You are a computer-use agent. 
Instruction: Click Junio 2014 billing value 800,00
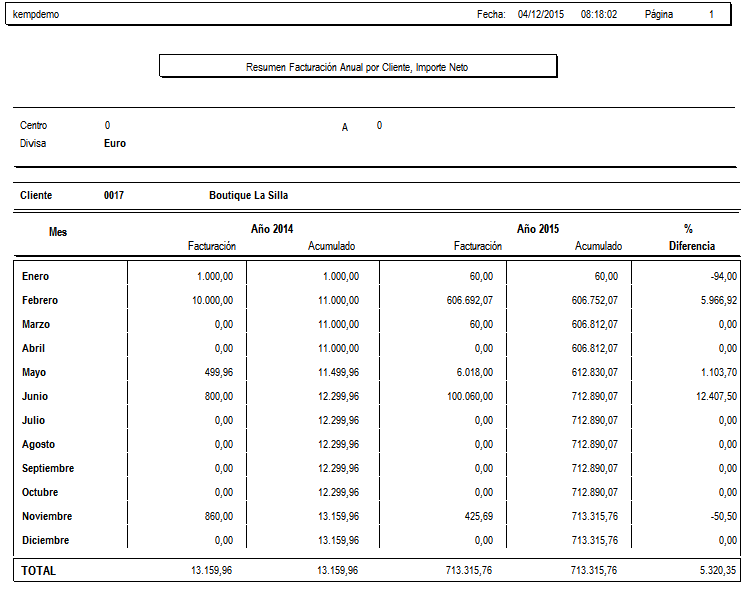pyautogui.click(x=219, y=397)
